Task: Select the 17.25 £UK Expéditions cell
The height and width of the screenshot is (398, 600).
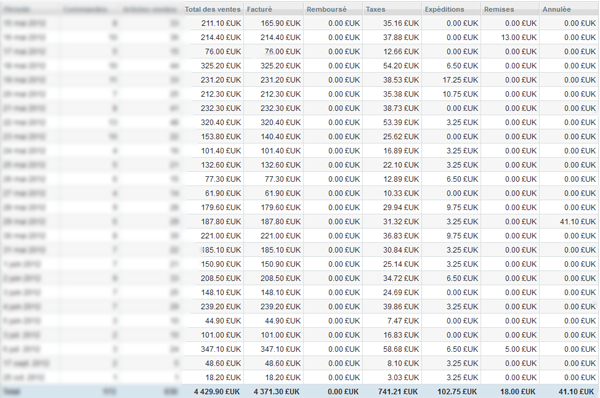Action: pyautogui.click(x=451, y=80)
